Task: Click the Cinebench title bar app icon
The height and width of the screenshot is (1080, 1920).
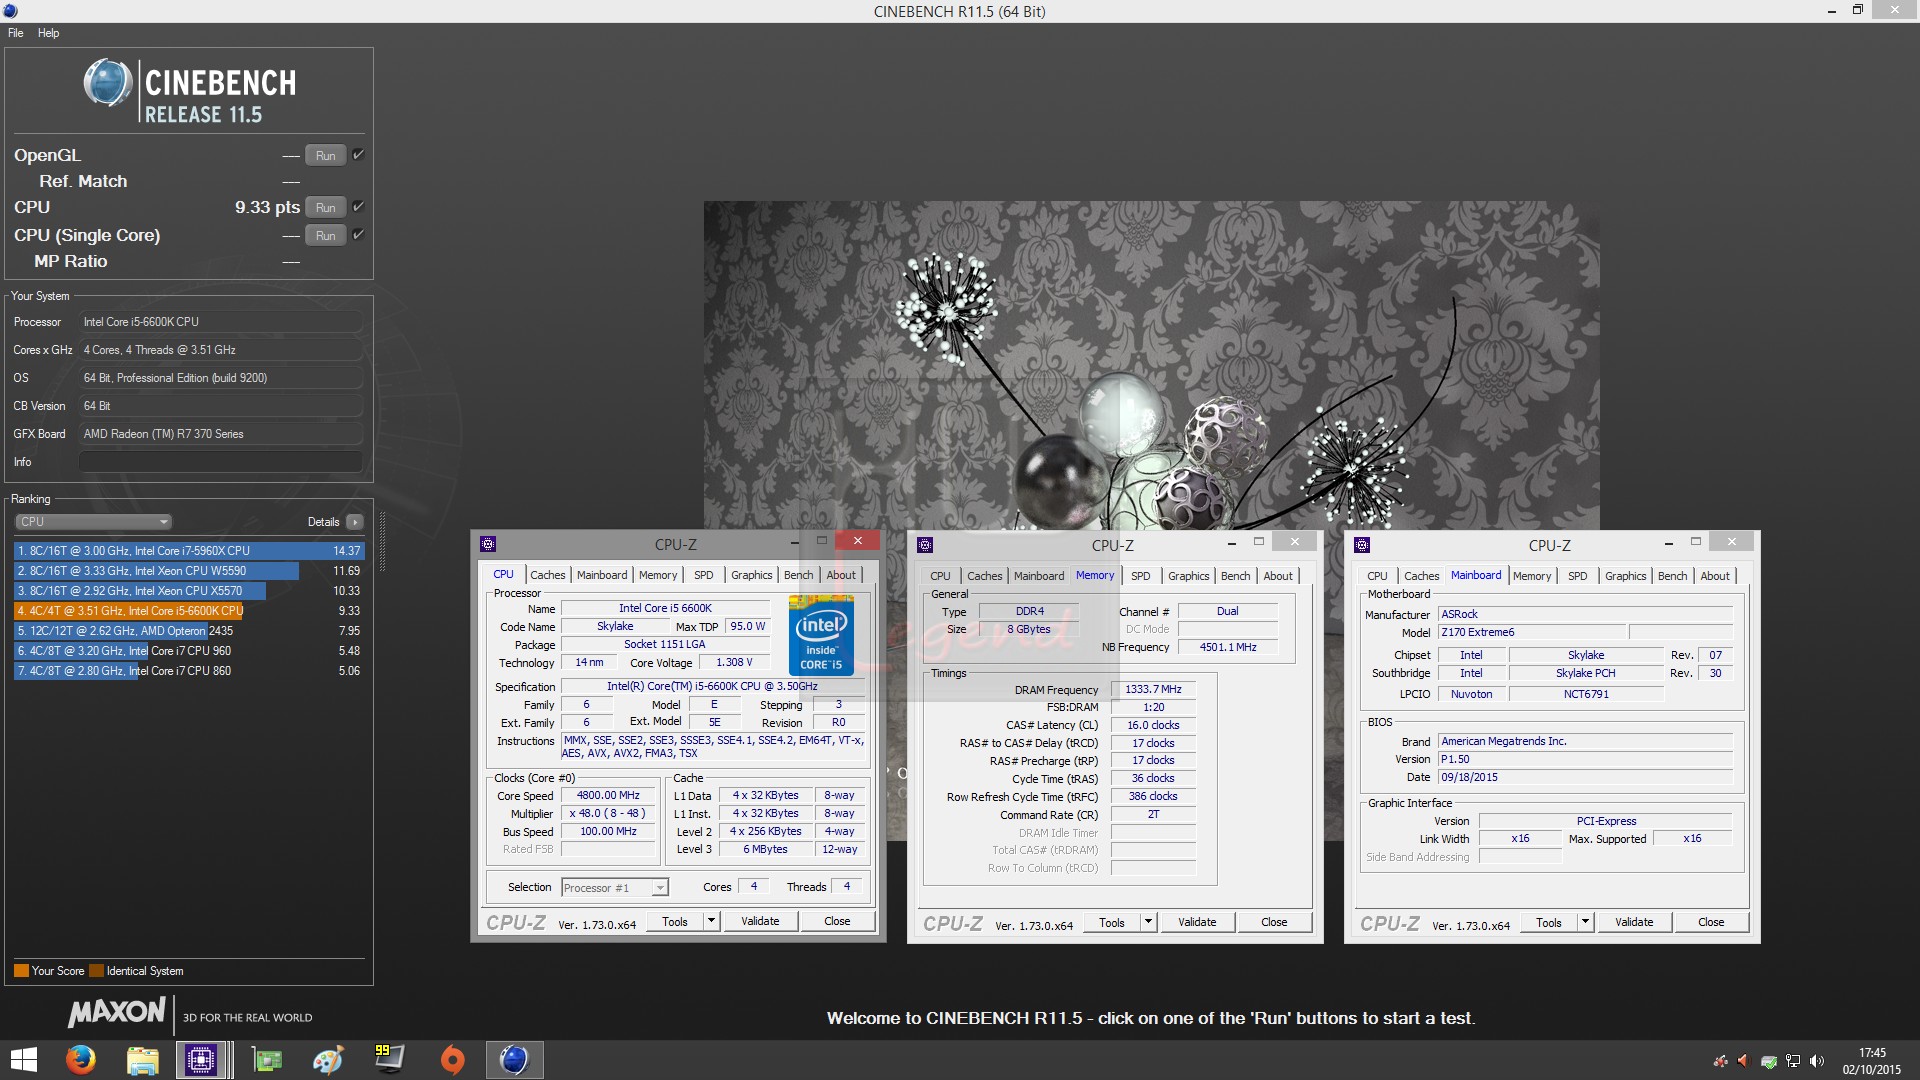Action: point(8,11)
